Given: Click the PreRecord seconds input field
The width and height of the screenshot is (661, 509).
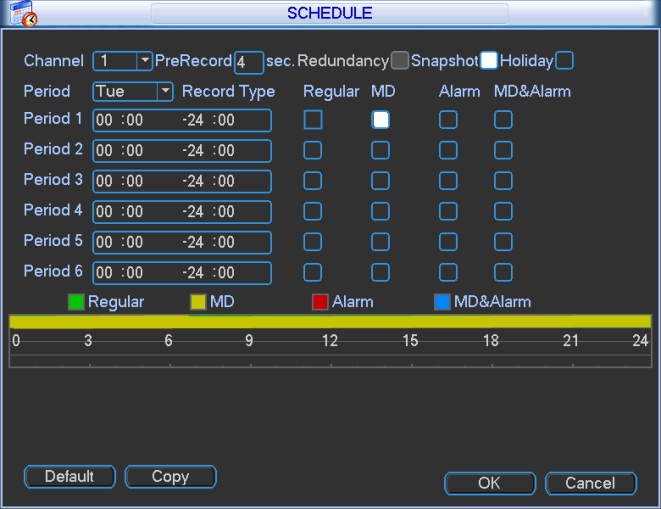Looking at the screenshot, I should pyautogui.click(x=248, y=62).
